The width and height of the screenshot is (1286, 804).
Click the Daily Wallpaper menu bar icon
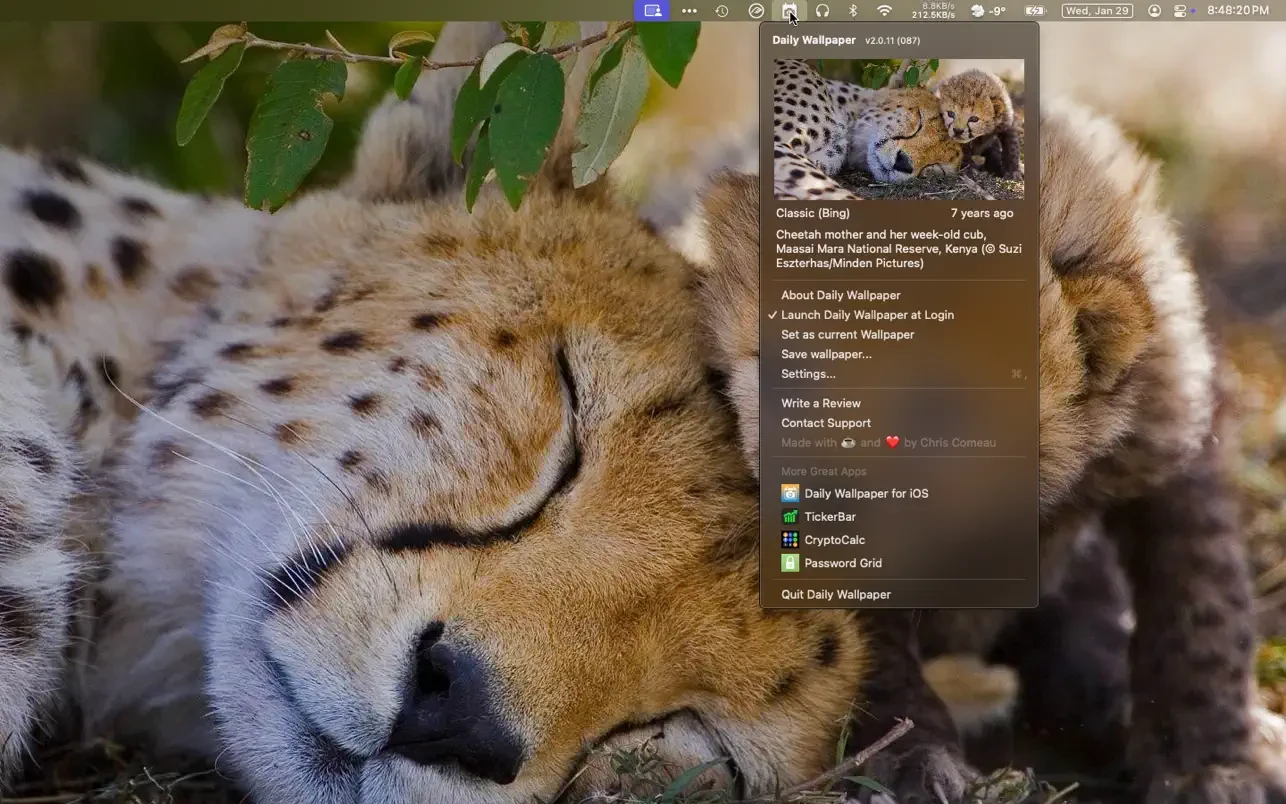click(x=790, y=11)
